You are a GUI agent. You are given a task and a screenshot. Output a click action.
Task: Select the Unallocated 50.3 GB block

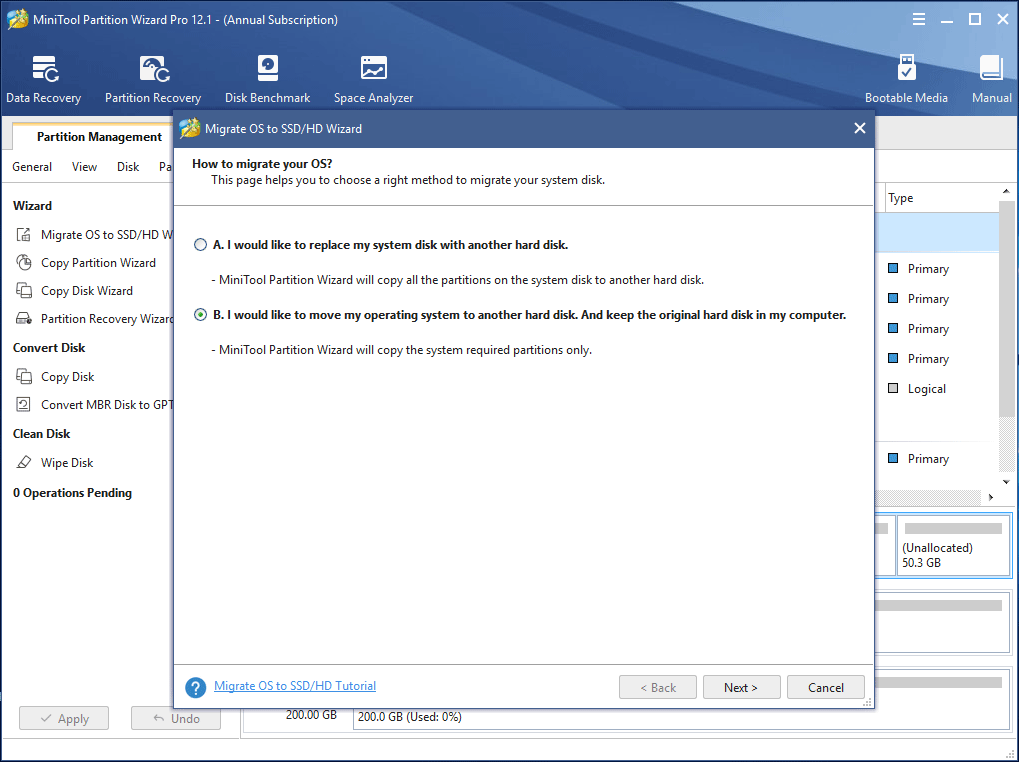click(953, 546)
